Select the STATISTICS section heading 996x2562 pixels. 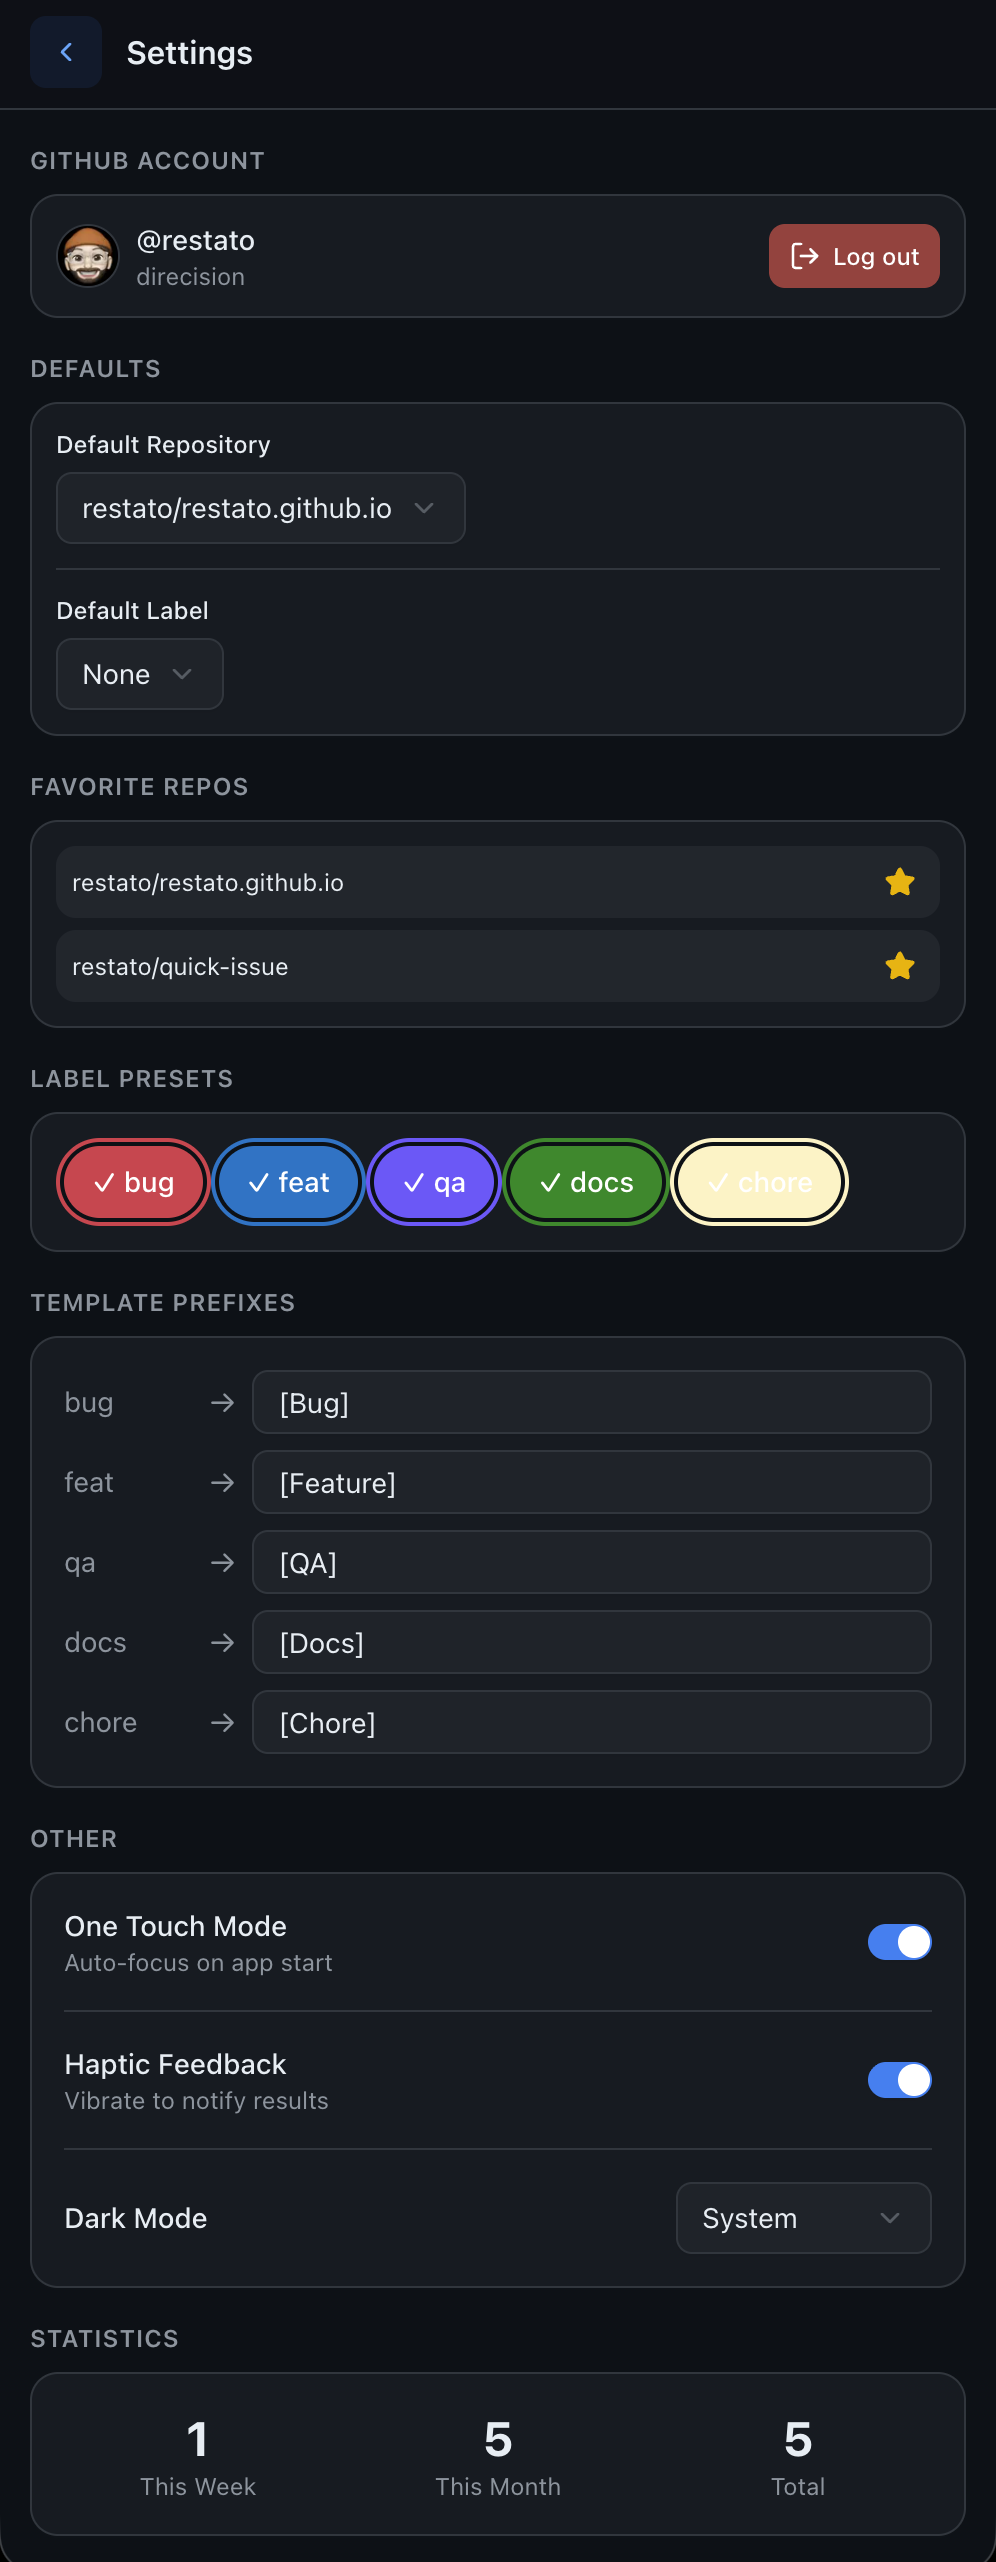click(x=104, y=2339)
